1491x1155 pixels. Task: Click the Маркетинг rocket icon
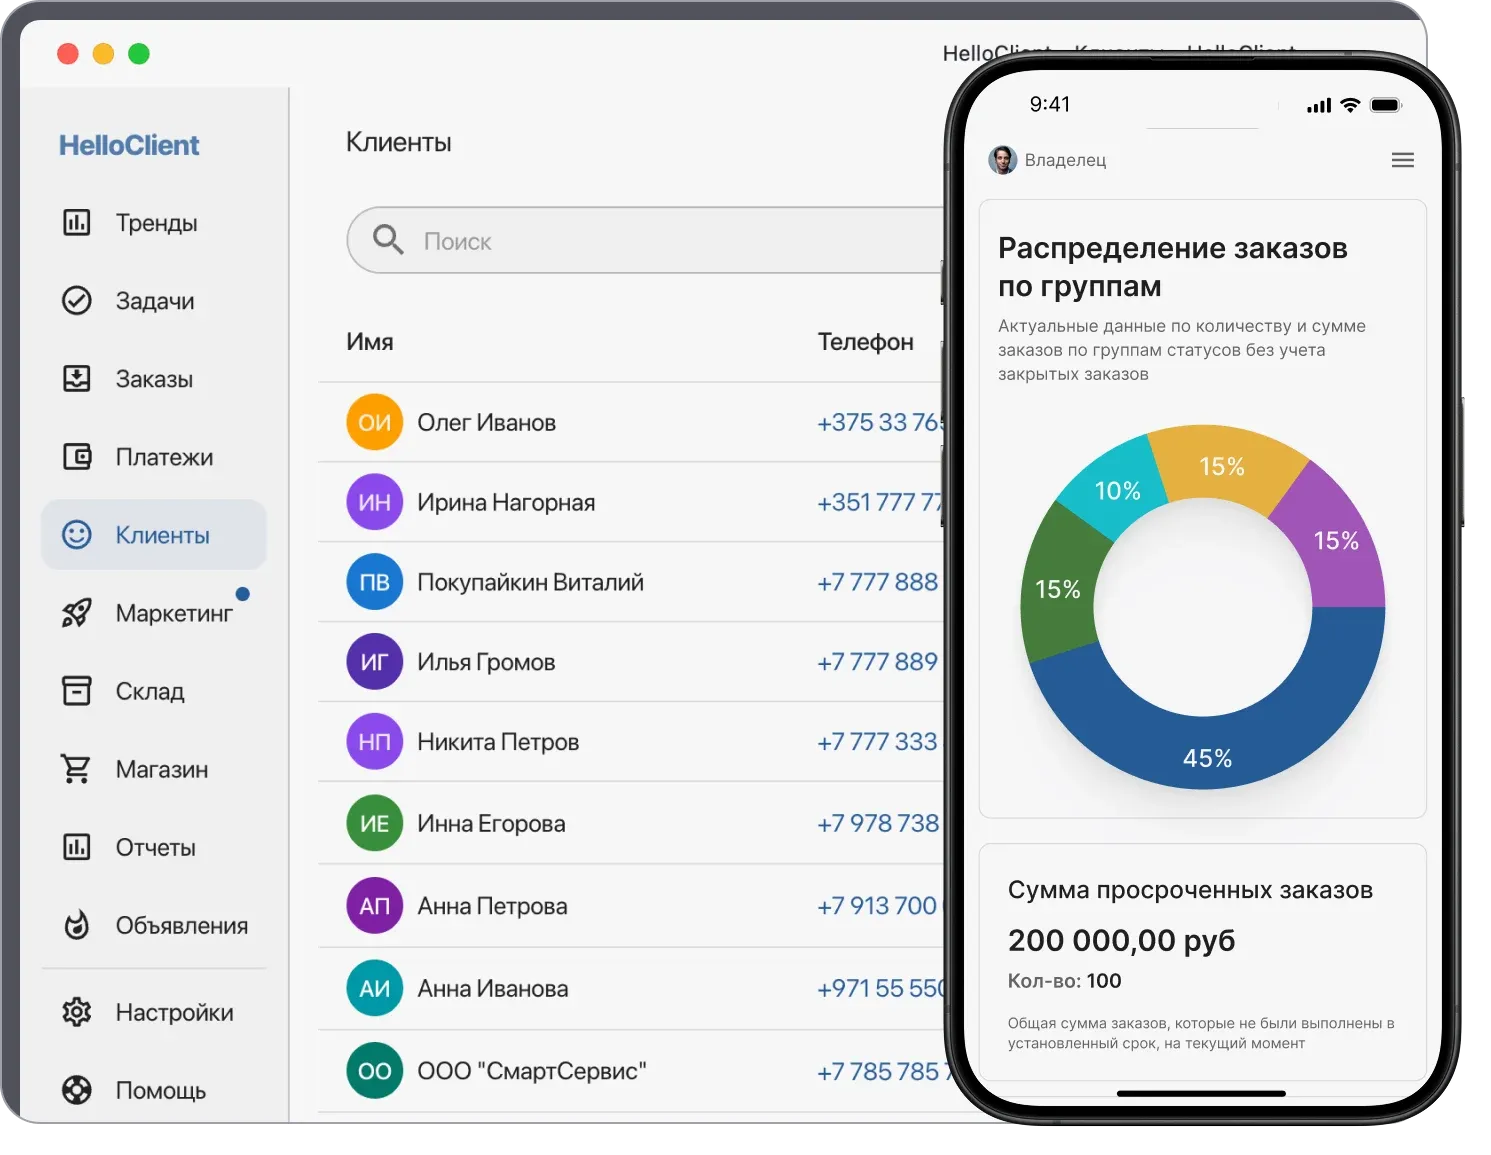tap(77, 612)
